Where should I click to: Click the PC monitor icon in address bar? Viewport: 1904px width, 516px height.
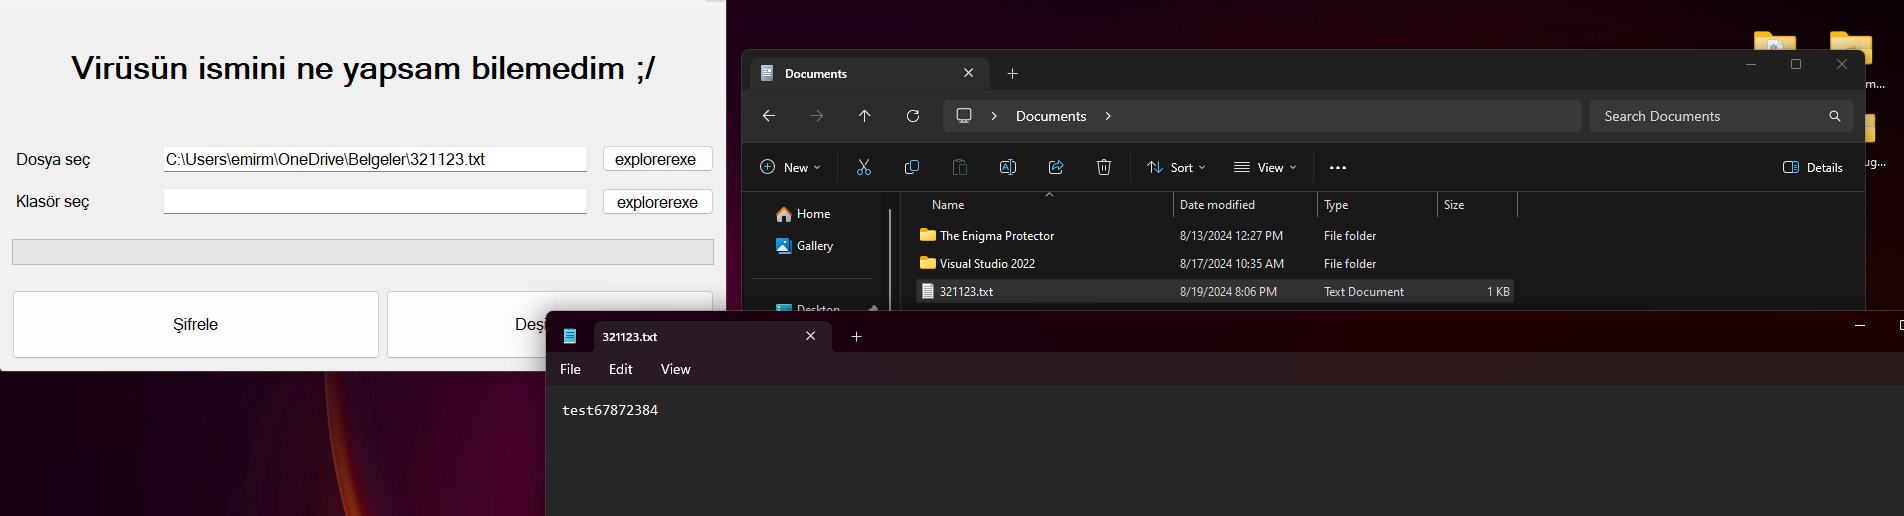pos(964,116)
